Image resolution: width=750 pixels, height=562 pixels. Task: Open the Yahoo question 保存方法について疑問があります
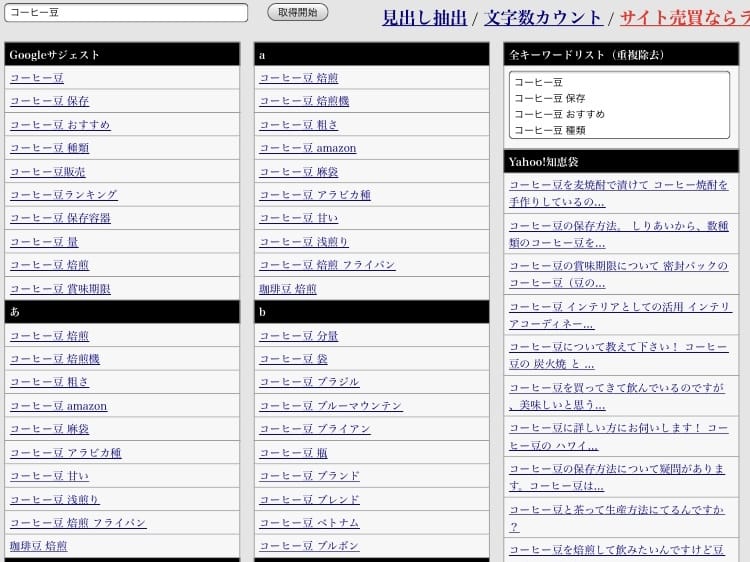[x=617, y=477]
